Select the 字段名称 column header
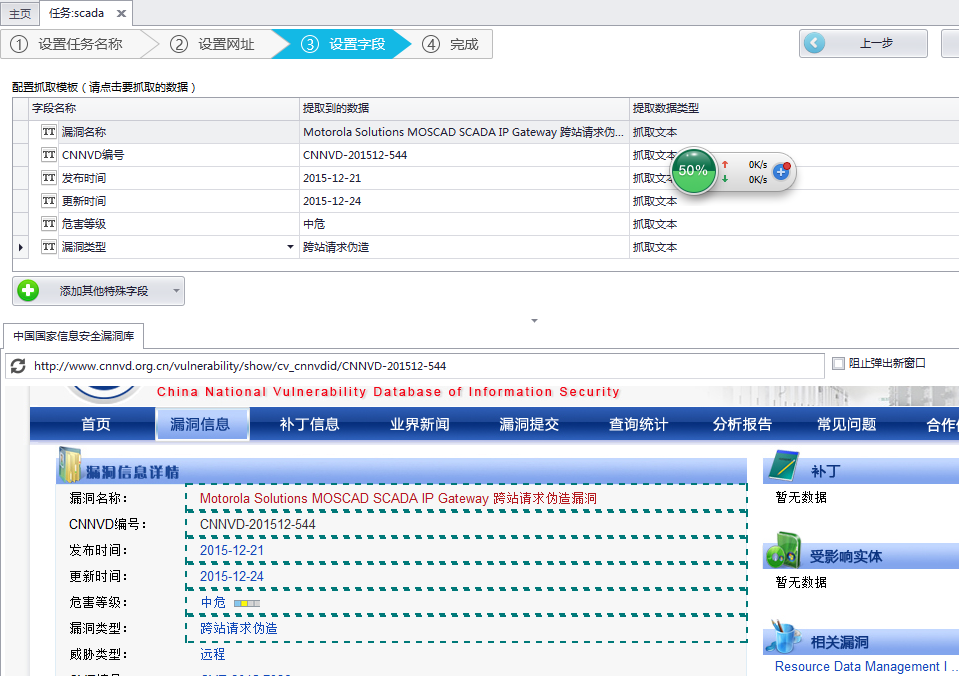This screenshot has height=676, width=959. pyautogui.click(x=165, y=108)
